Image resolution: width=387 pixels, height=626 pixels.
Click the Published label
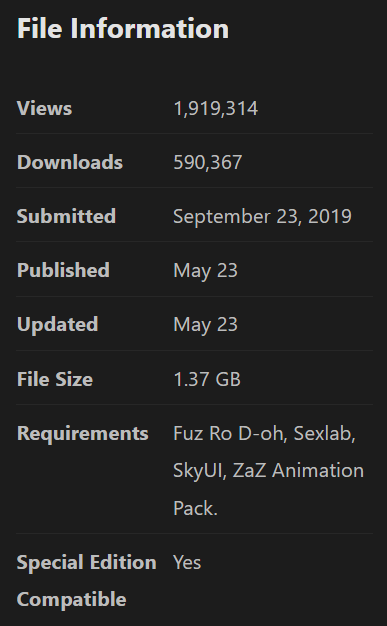click(x=63, y=270)
